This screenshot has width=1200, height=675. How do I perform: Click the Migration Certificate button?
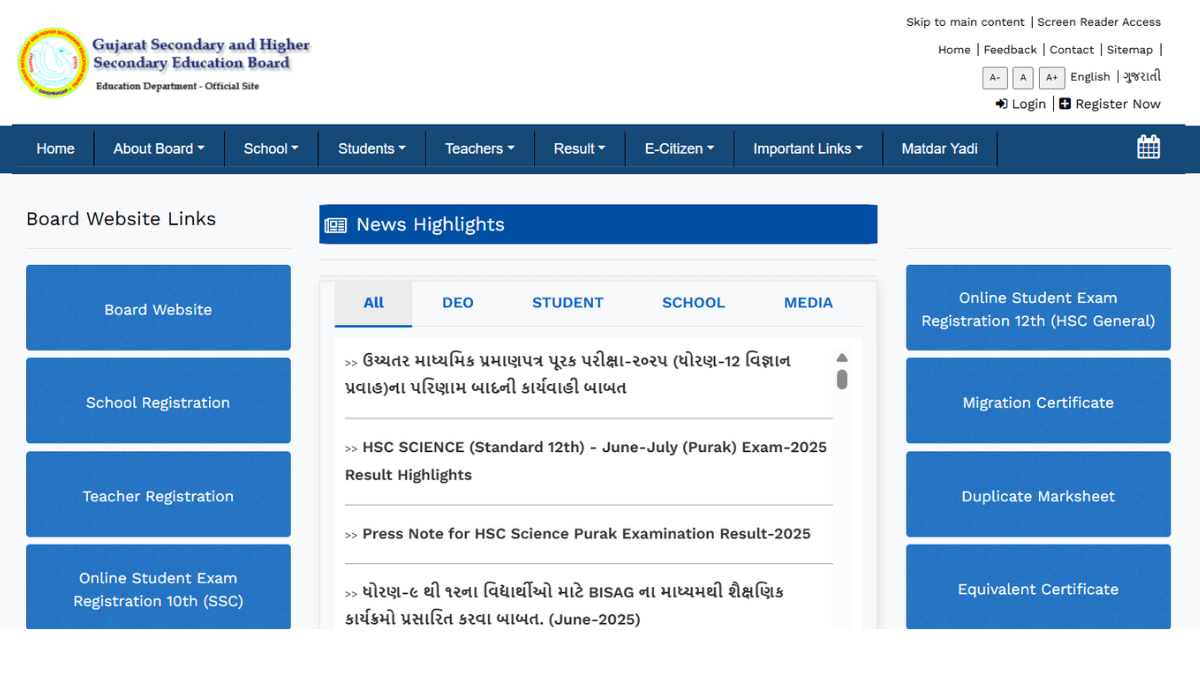tap(1037, 401)
